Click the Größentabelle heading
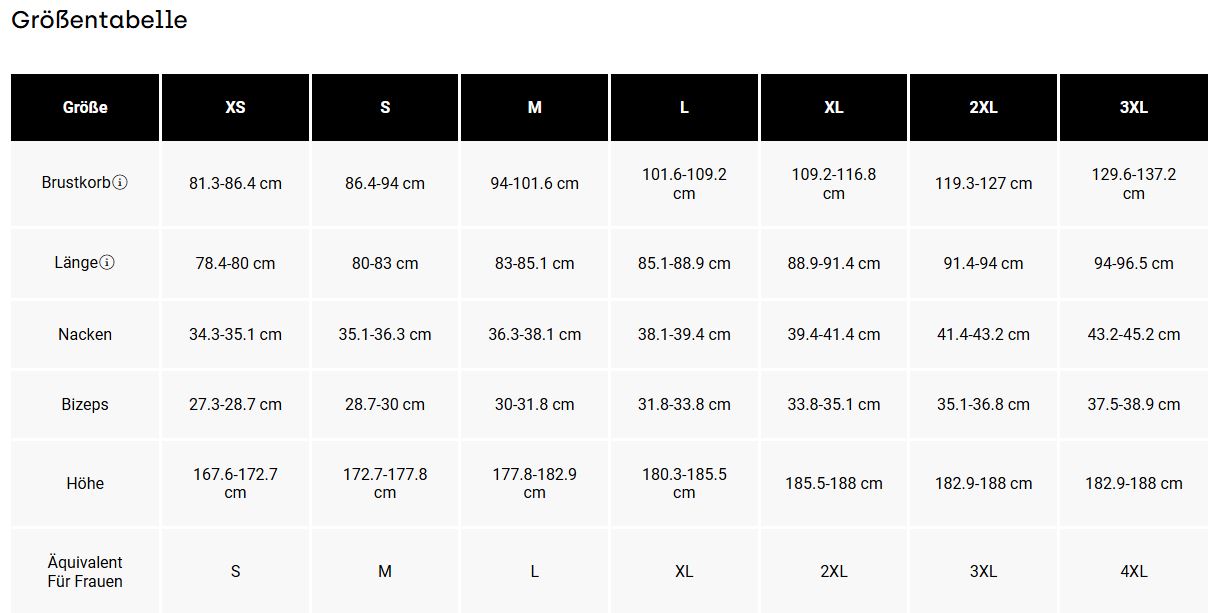Image resolution: width=1216 pixels, height=613 pixels. tap(99, 20)
